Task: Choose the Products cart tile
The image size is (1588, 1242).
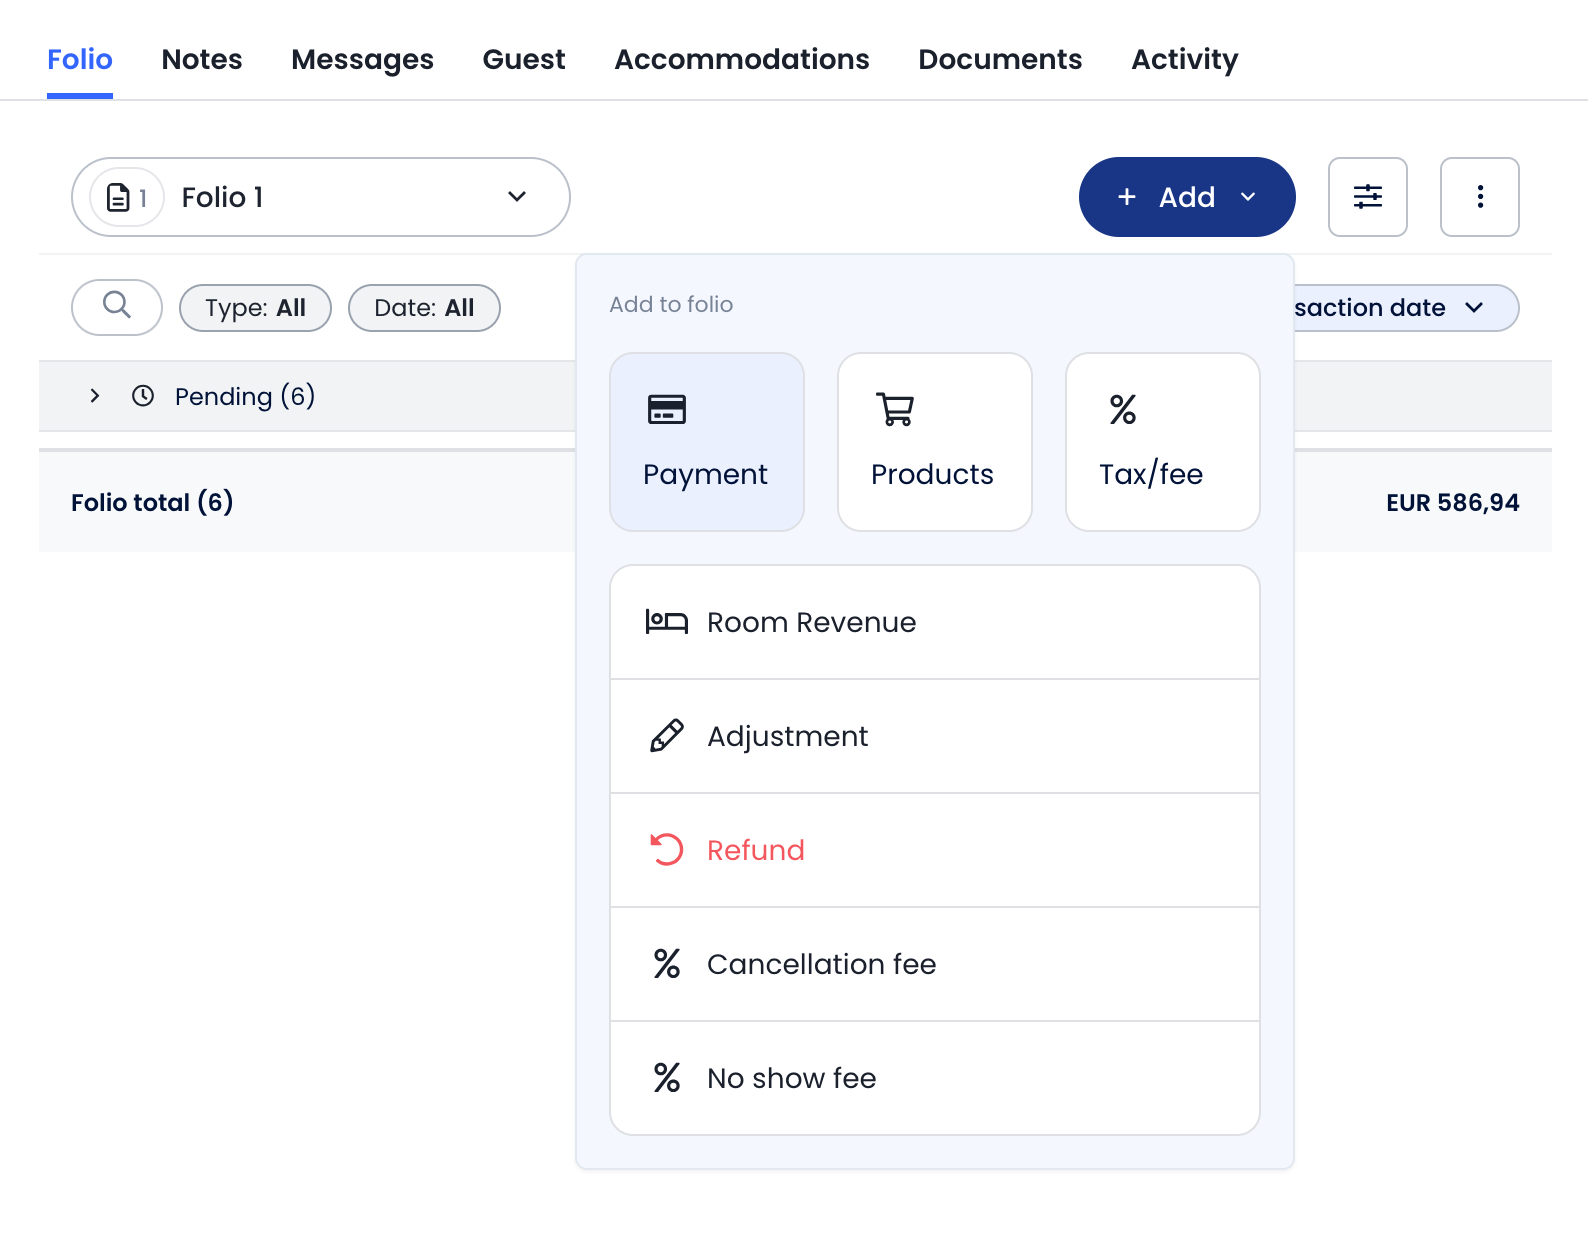Action: pyautogui.click(x=934, y=442)
